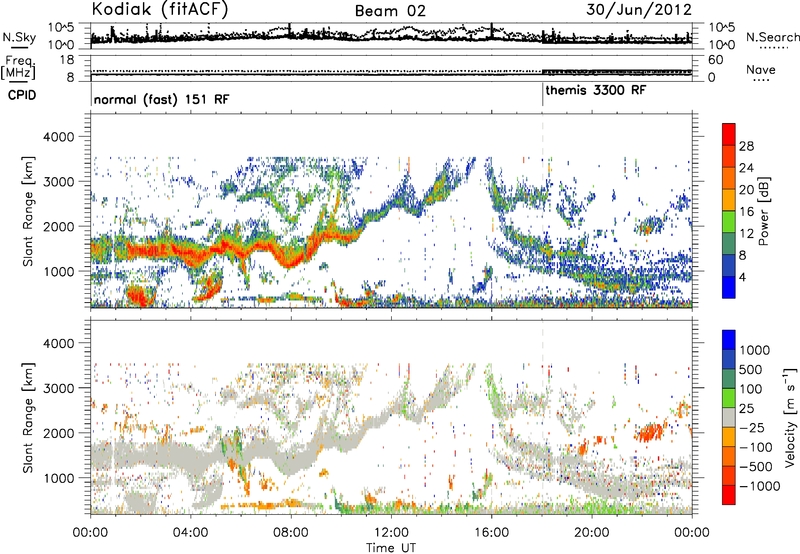The height and width of the screenshot is (554, 800).
Task: Click the 'normal (fast) 151 RF' label
Action: [x=162, y=99]
